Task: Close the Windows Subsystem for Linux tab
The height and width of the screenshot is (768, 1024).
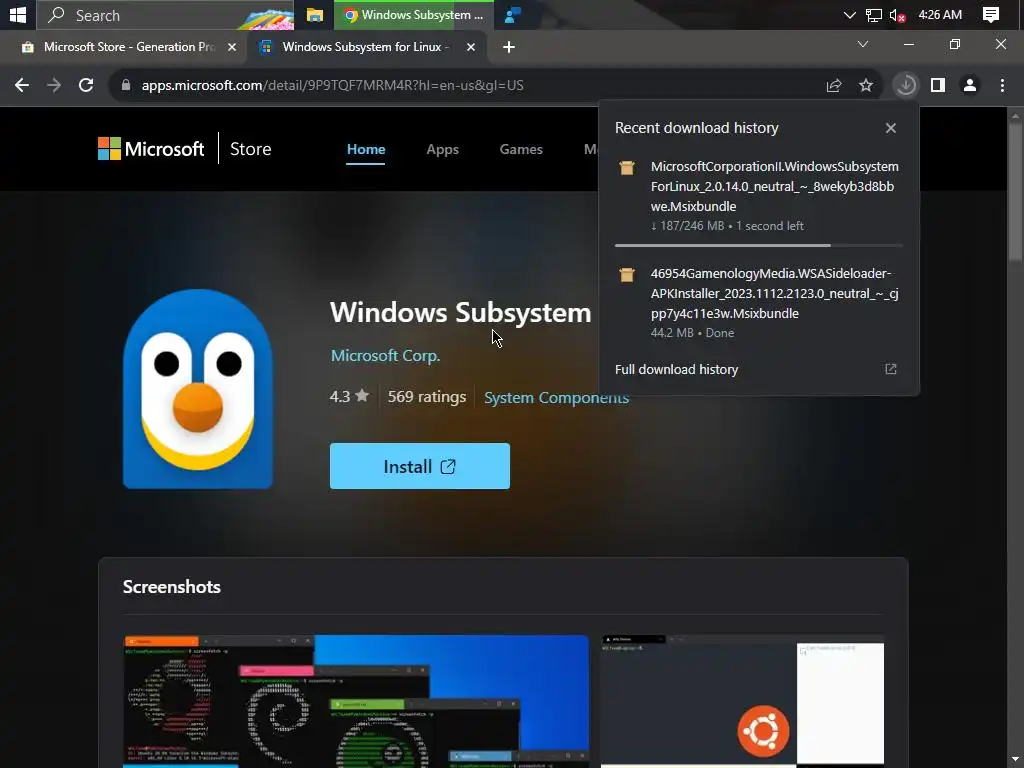Action: [x=471, y=47]
